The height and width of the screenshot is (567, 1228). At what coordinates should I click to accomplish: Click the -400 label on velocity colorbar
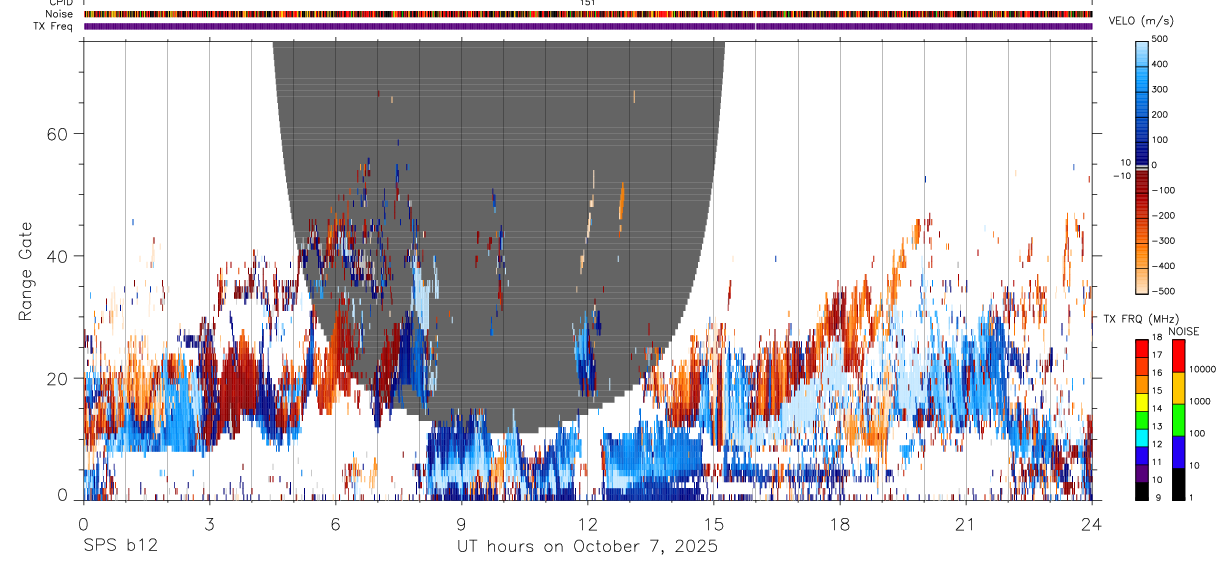pyautogui.click(x=1162, y=265)
